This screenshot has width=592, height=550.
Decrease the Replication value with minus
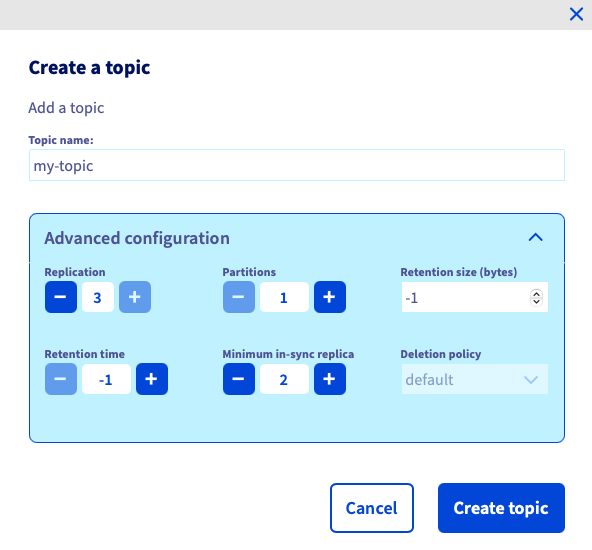[x=61, y=297]
